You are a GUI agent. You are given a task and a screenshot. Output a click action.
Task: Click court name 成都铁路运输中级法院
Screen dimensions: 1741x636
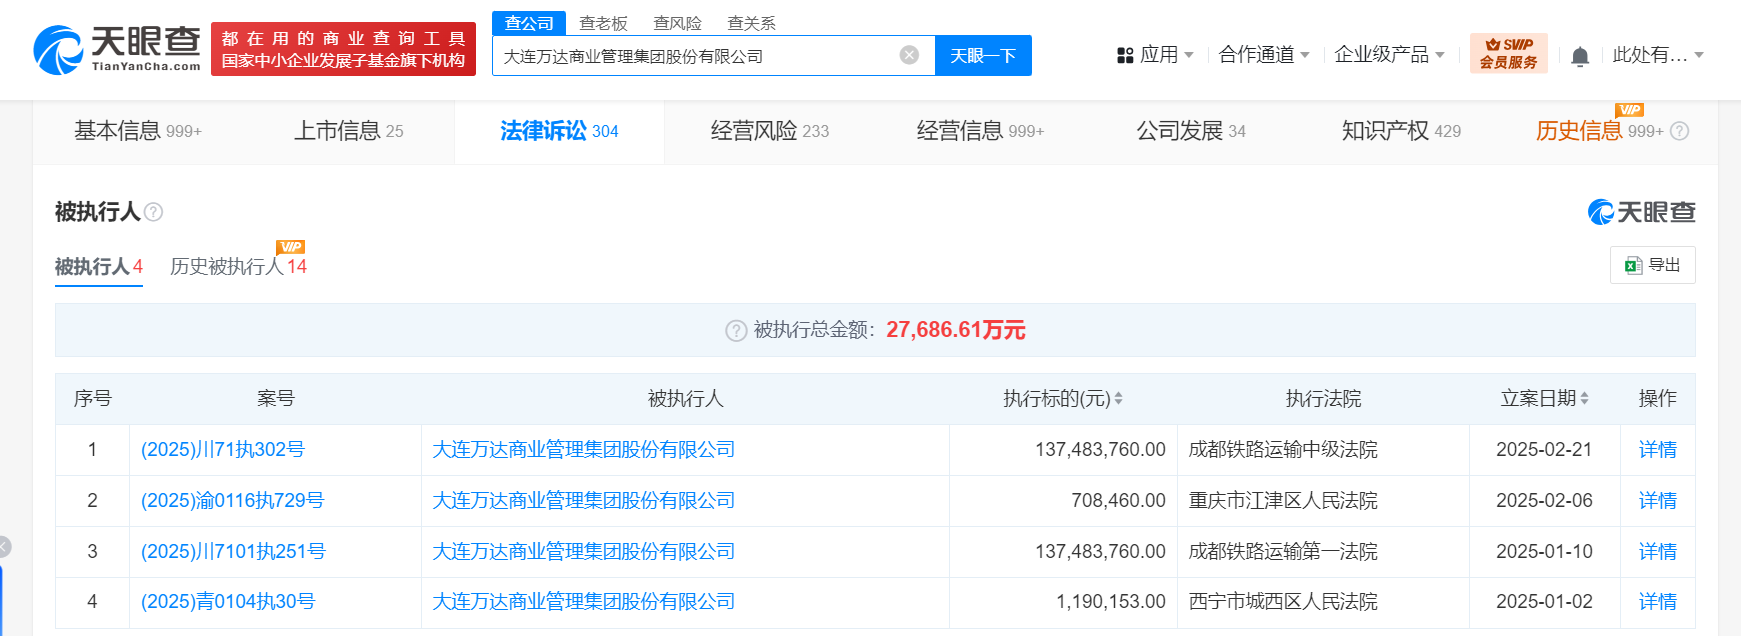coord(1283,450)
